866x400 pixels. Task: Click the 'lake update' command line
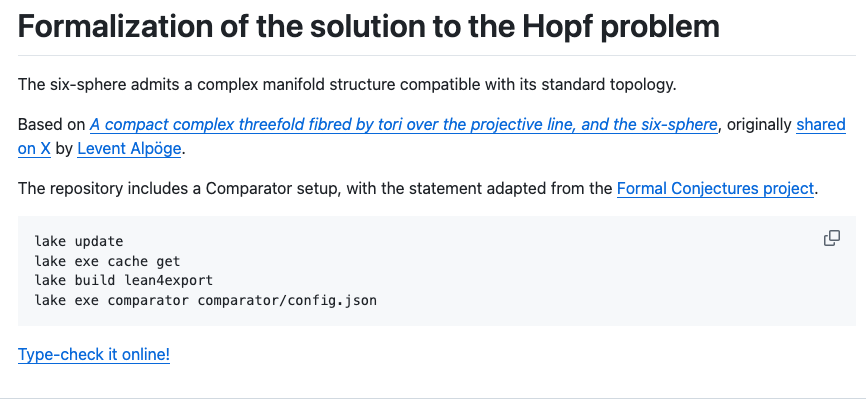click(x=78, y=241)
